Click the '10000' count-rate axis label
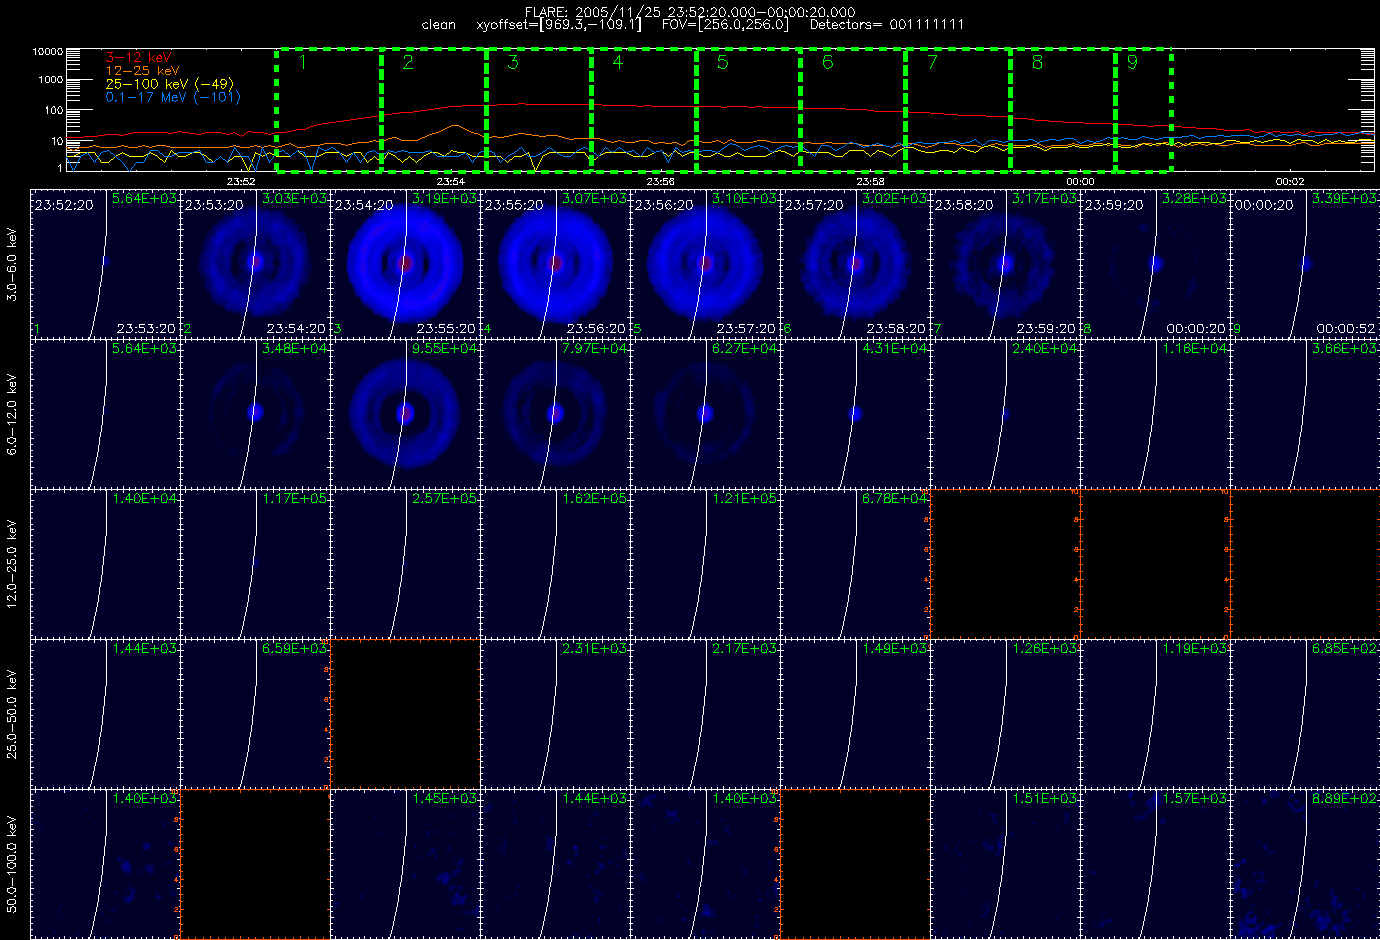The height and width of the screenshot is (940, 1380). (48, 51)
